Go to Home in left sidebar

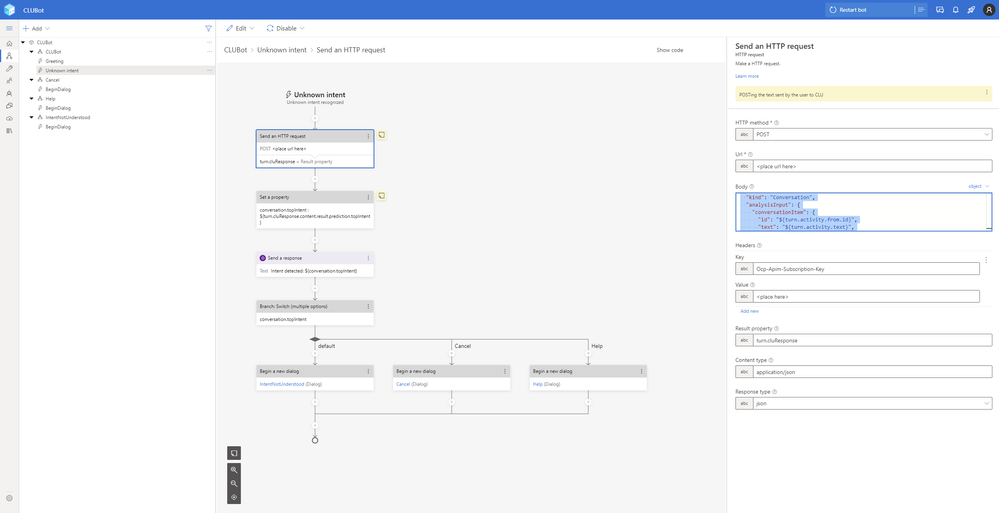[9, 43]
